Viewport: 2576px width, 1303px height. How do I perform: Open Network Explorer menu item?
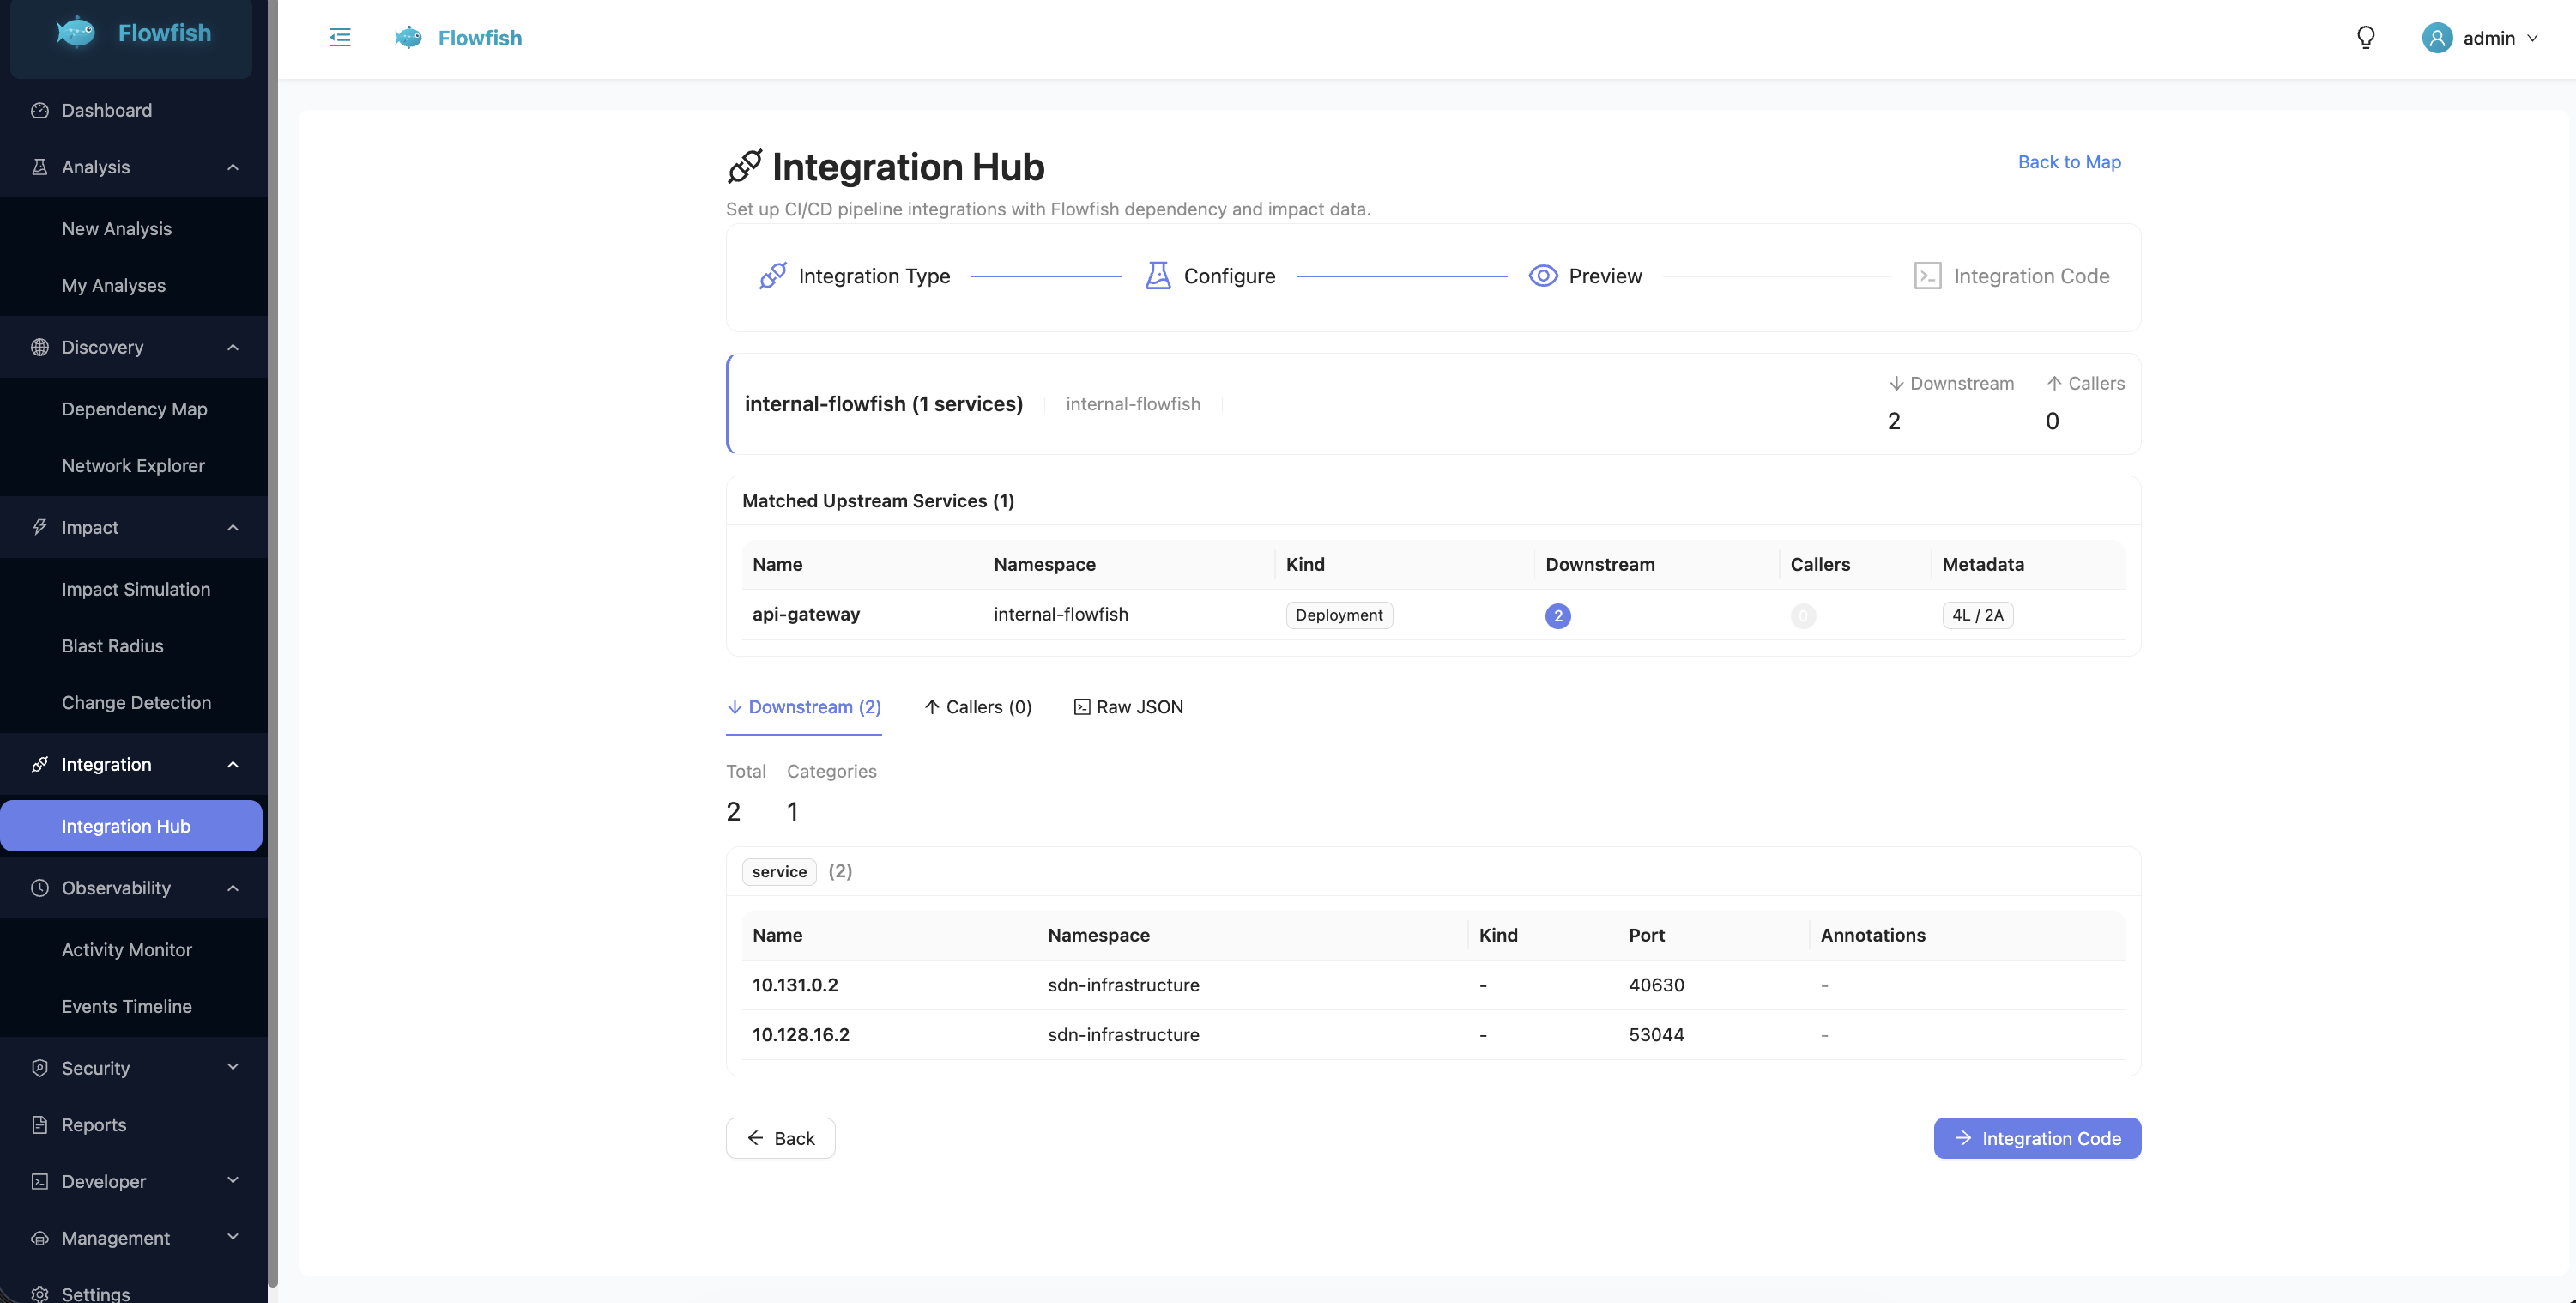point(132,465)
